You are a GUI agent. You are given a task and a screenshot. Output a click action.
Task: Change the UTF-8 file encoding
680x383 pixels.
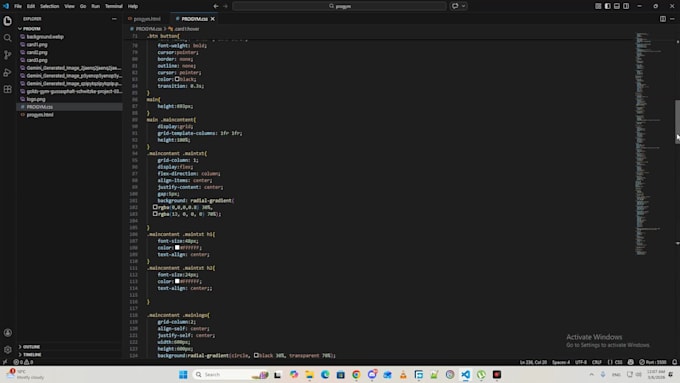[x=581, y=362]
